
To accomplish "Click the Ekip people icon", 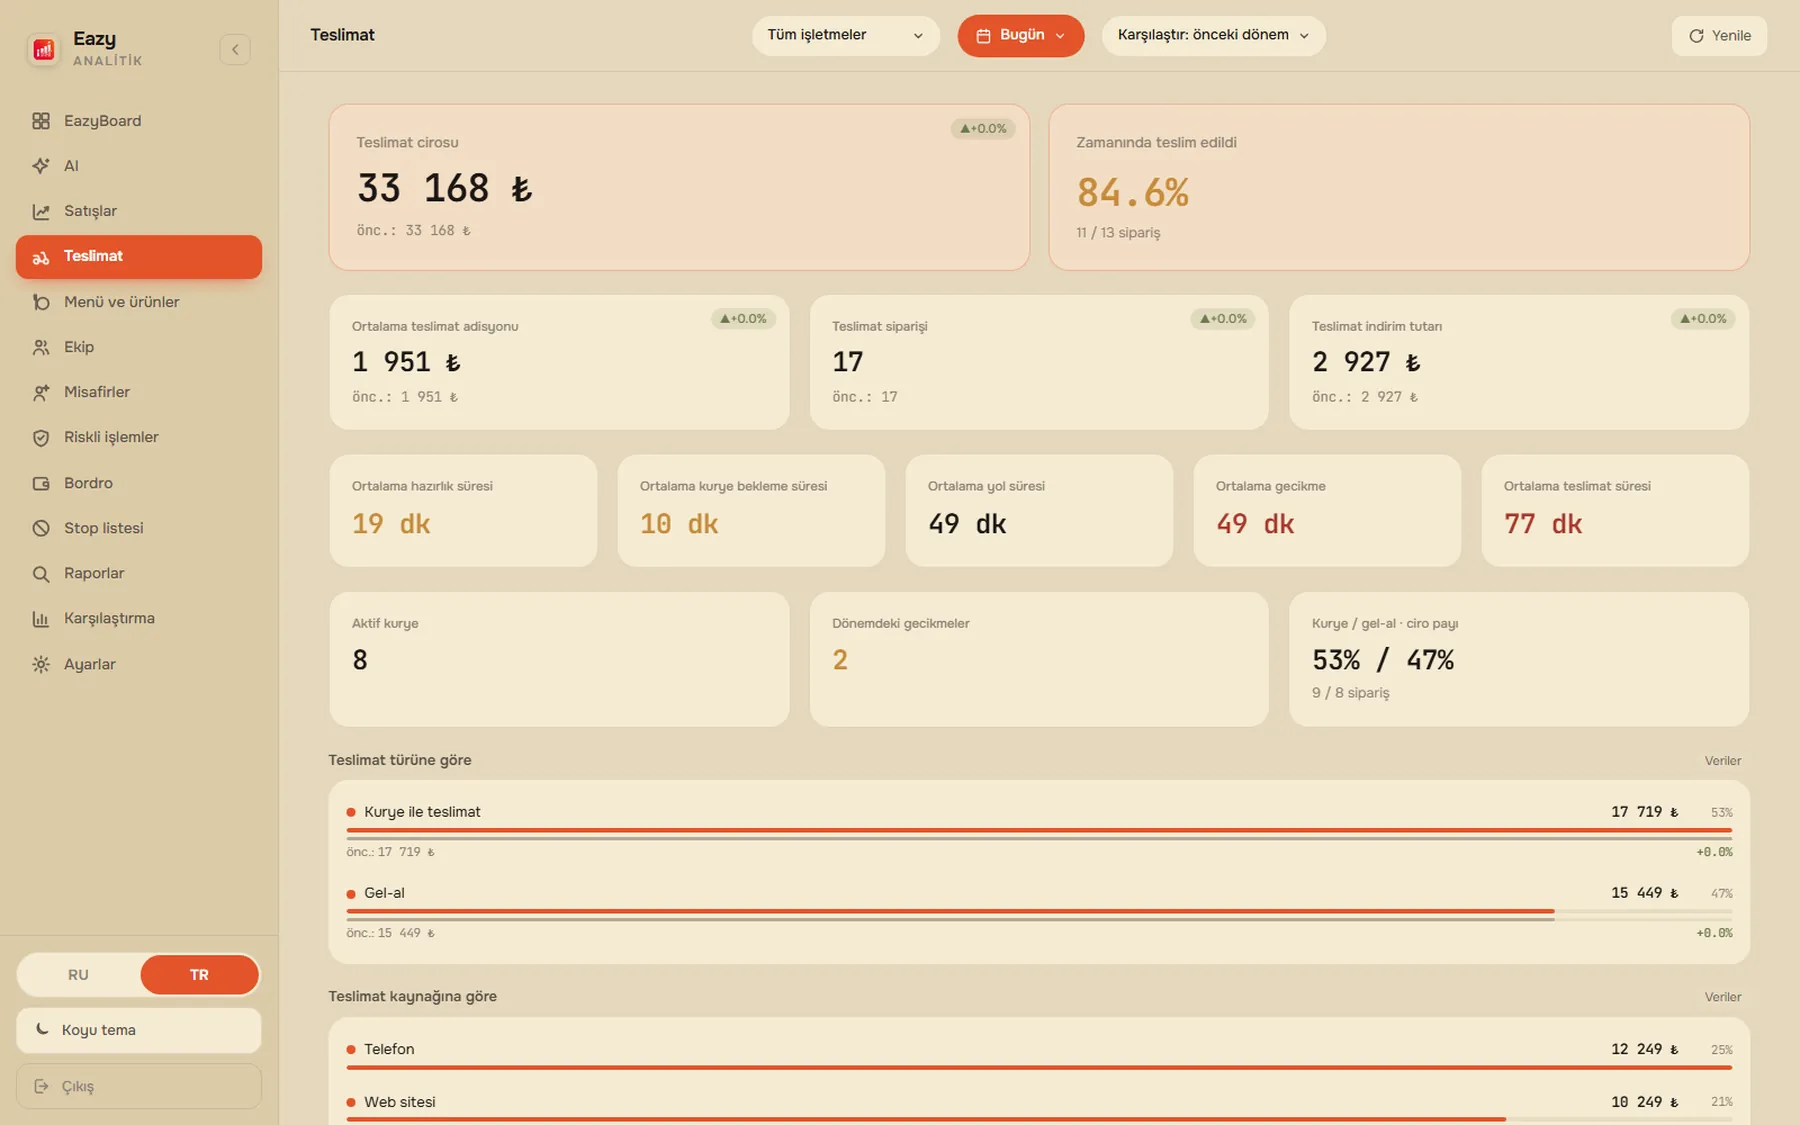I will [41, 347].
